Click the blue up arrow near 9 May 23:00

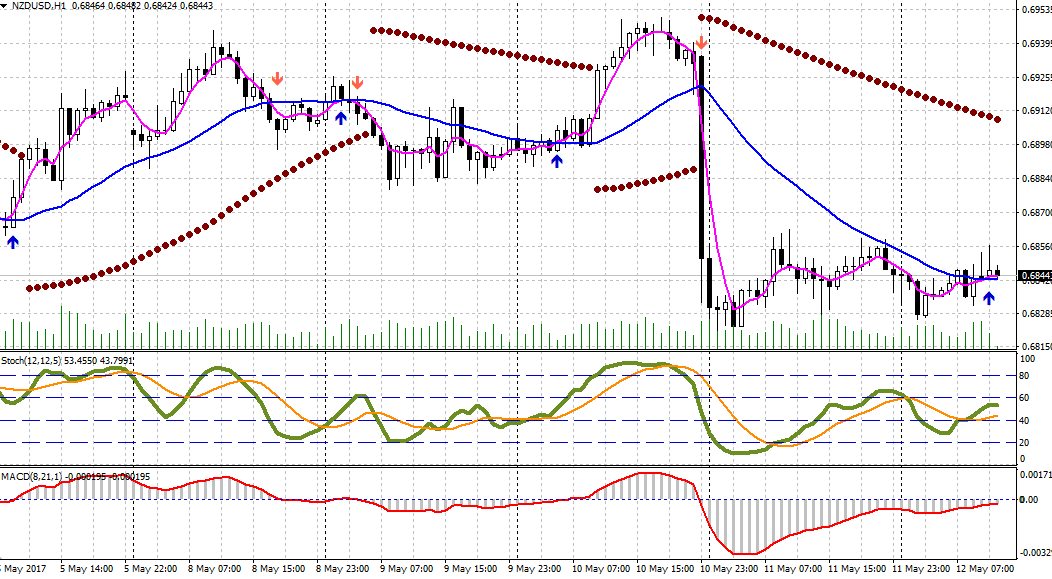click(557, 159)
